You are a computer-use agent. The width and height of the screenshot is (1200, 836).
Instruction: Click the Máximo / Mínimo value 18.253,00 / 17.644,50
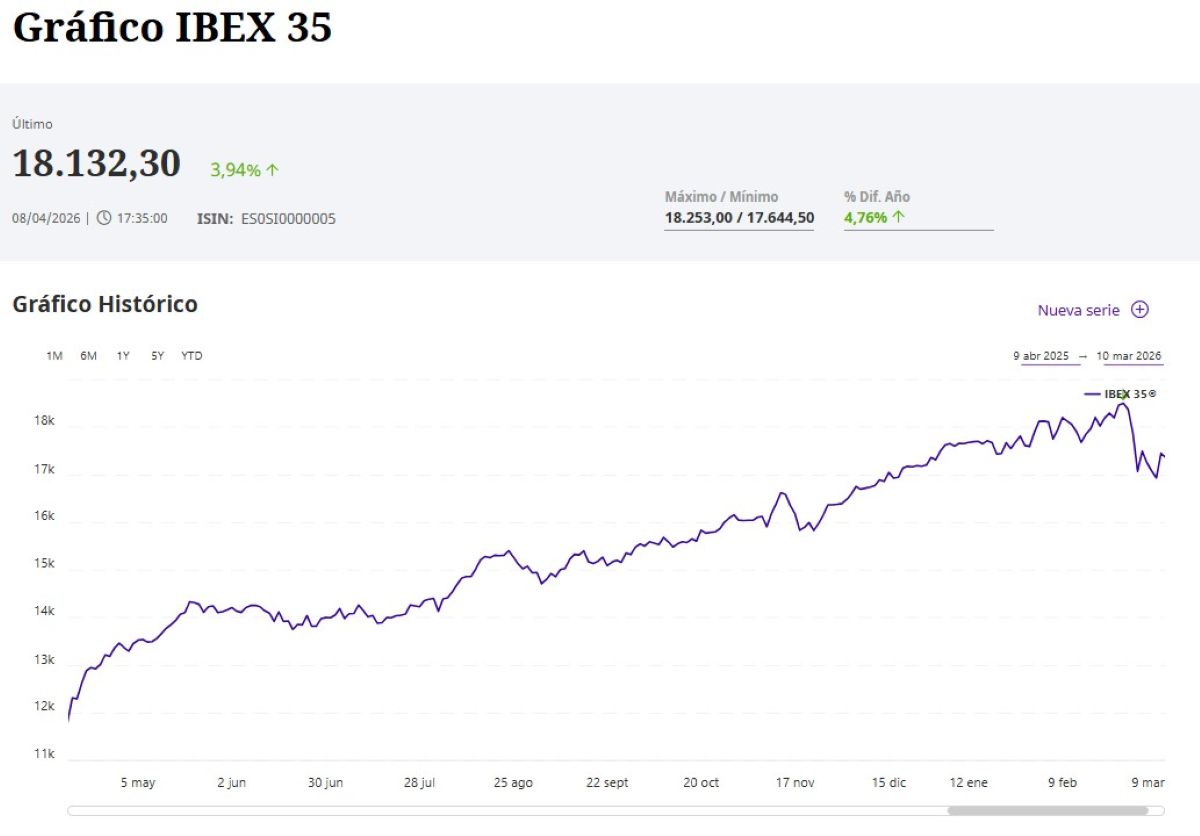point(739,218)
